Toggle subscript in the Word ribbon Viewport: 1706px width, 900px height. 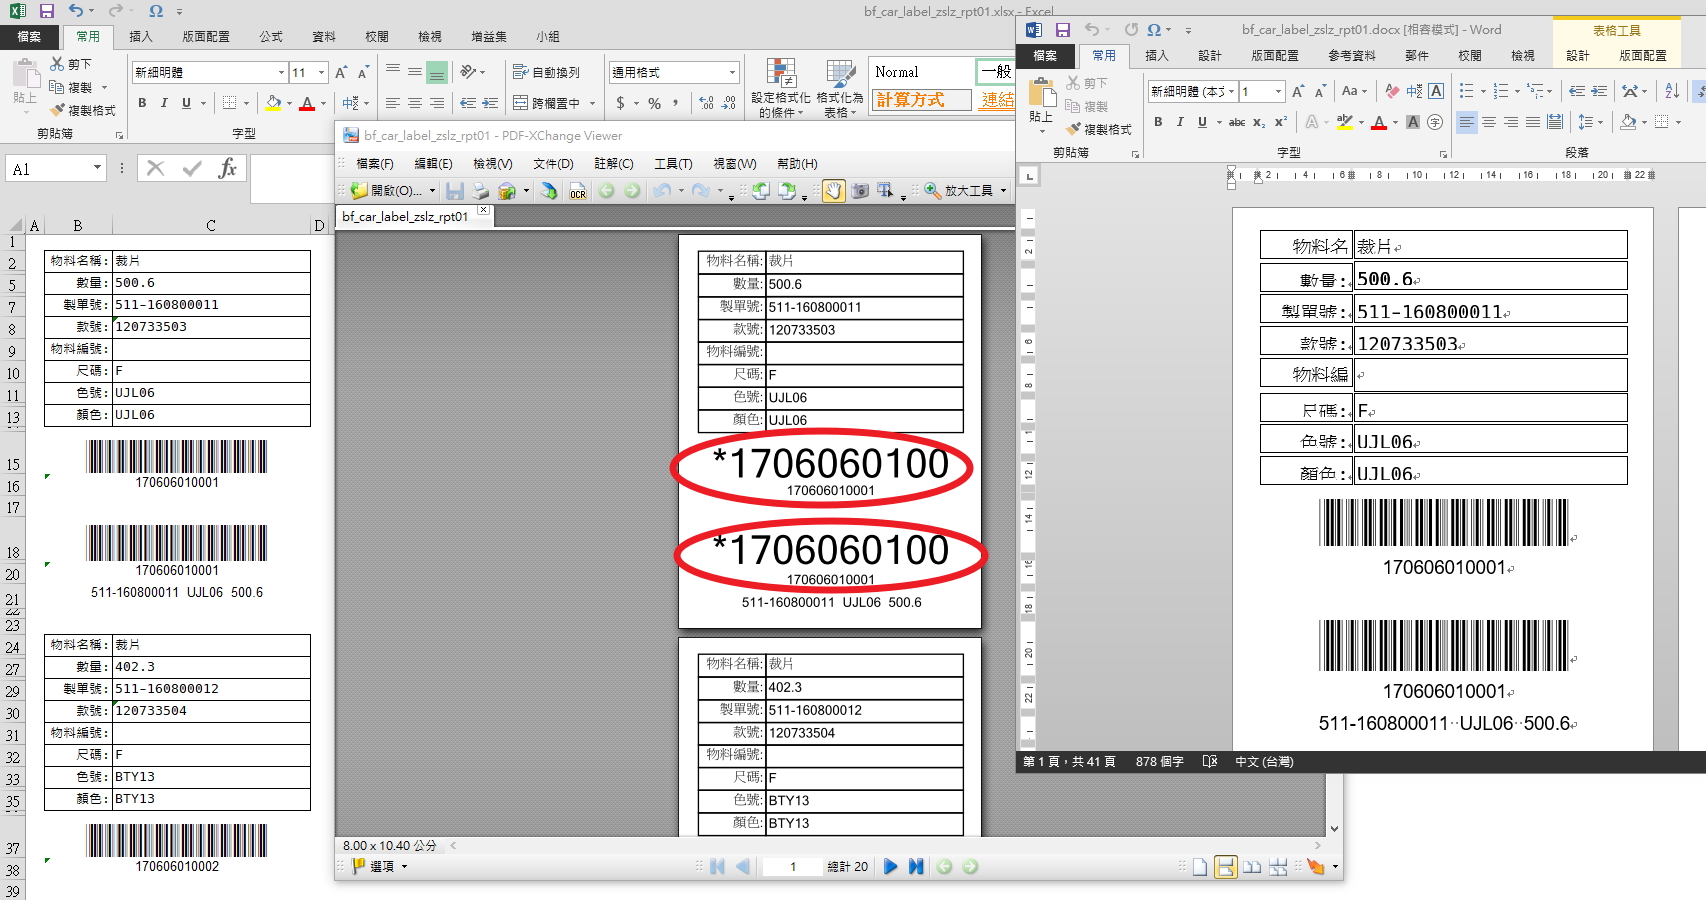coord(1259,122)
